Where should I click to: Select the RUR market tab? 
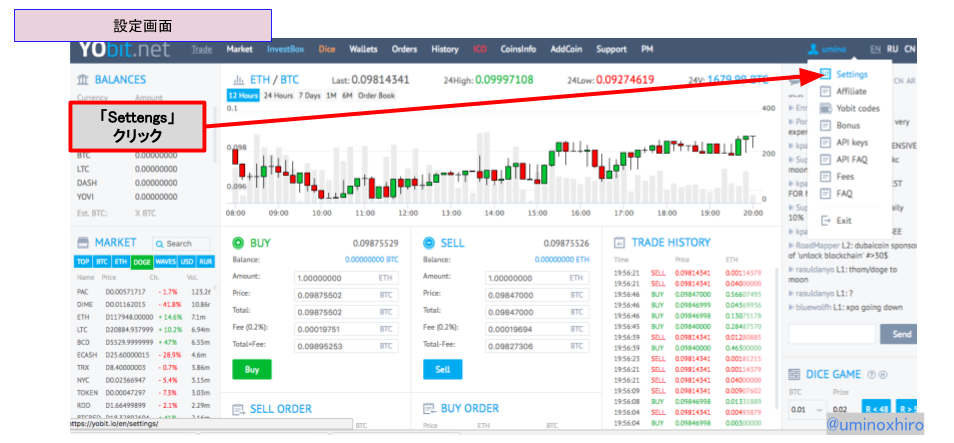tap(206, 262)
